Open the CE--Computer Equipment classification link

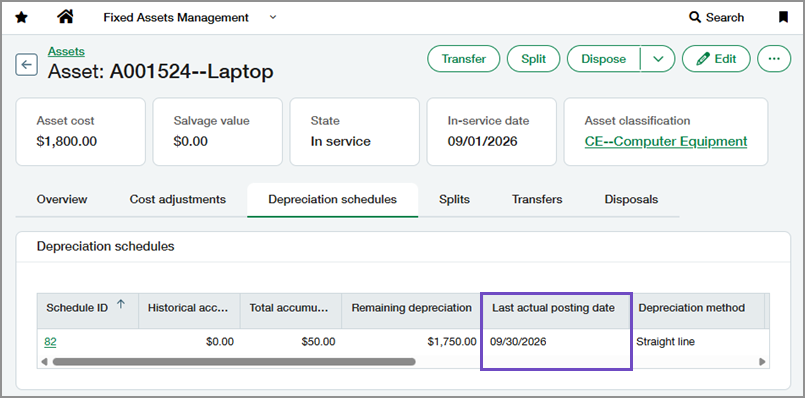666,141
